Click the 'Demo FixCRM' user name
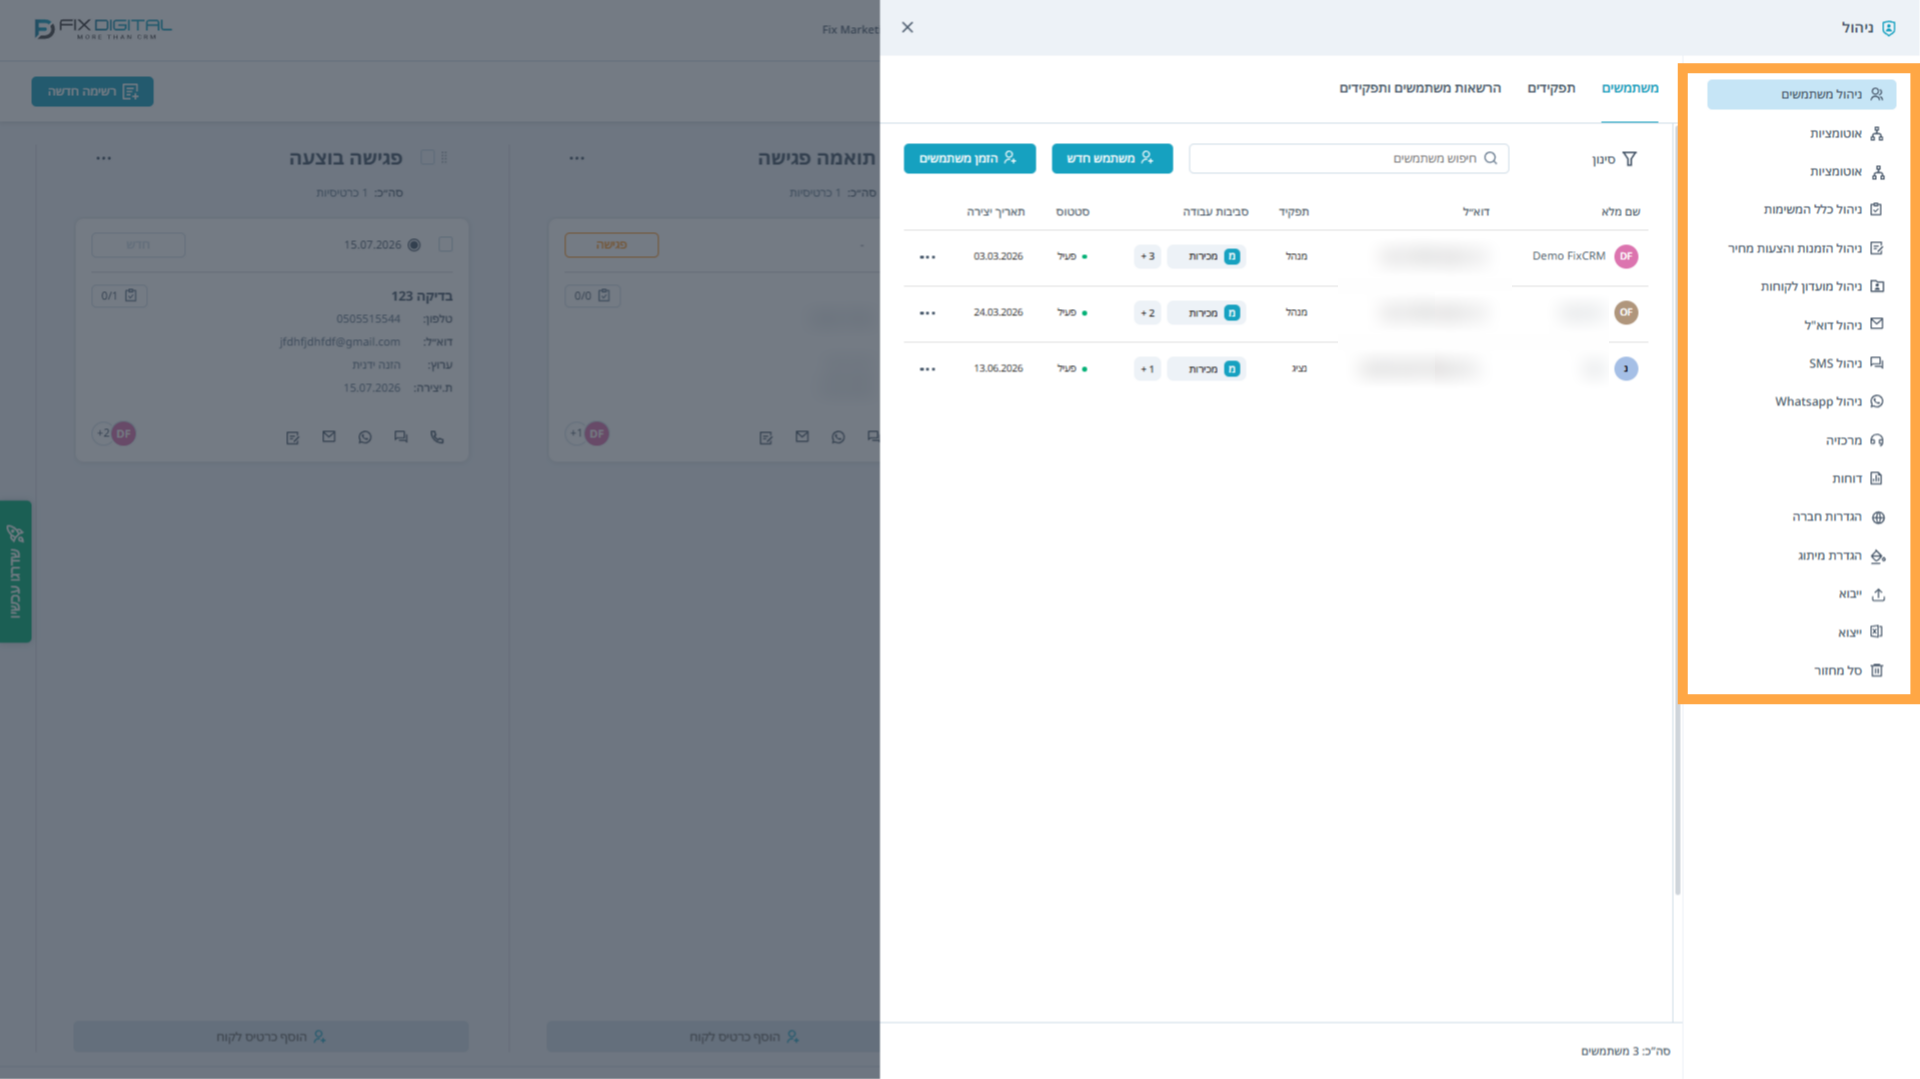Screen dimensions: 1920x1079 [1568, 256]
